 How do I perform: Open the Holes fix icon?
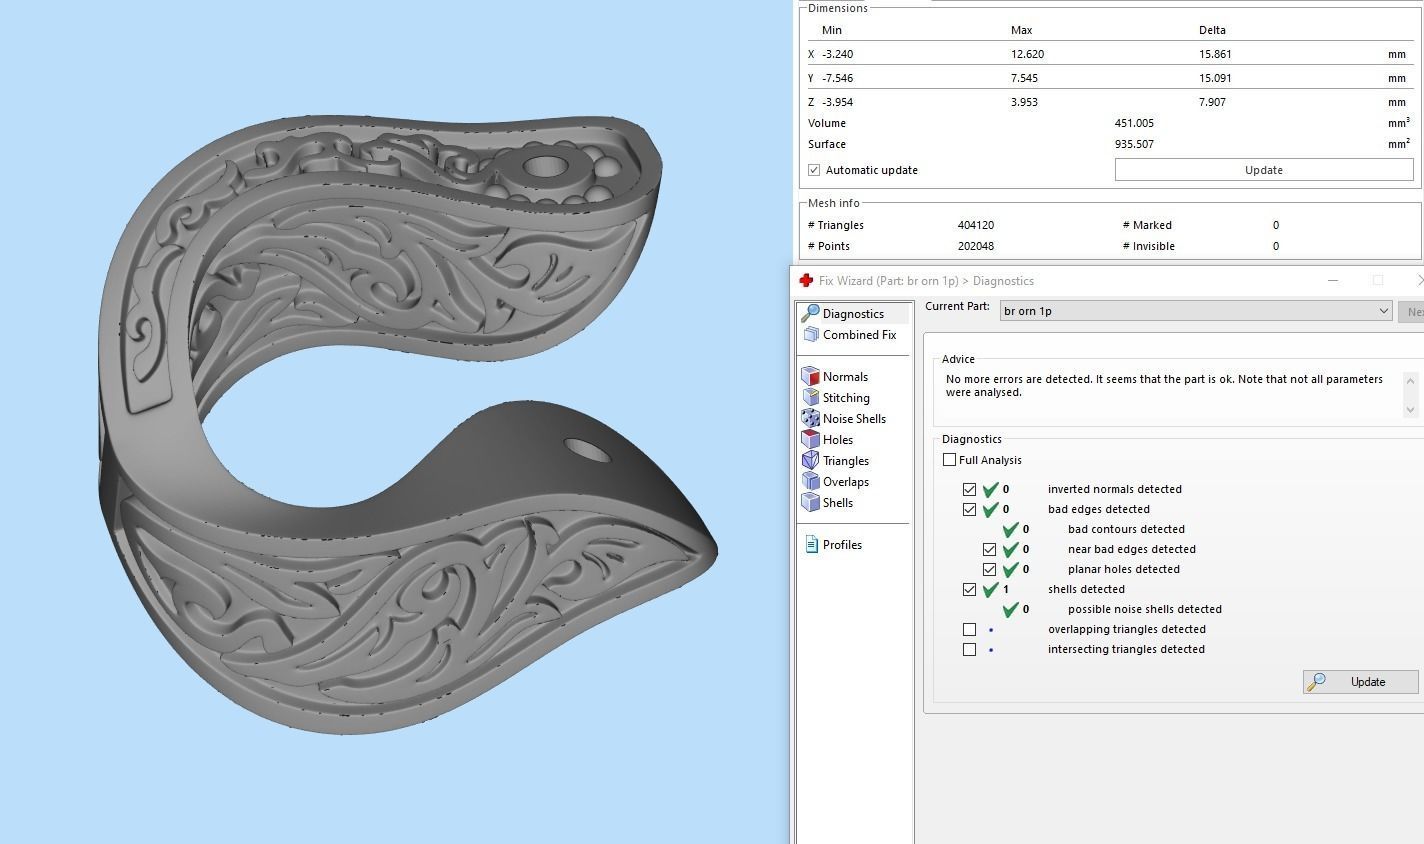click(x=810, y=440)
